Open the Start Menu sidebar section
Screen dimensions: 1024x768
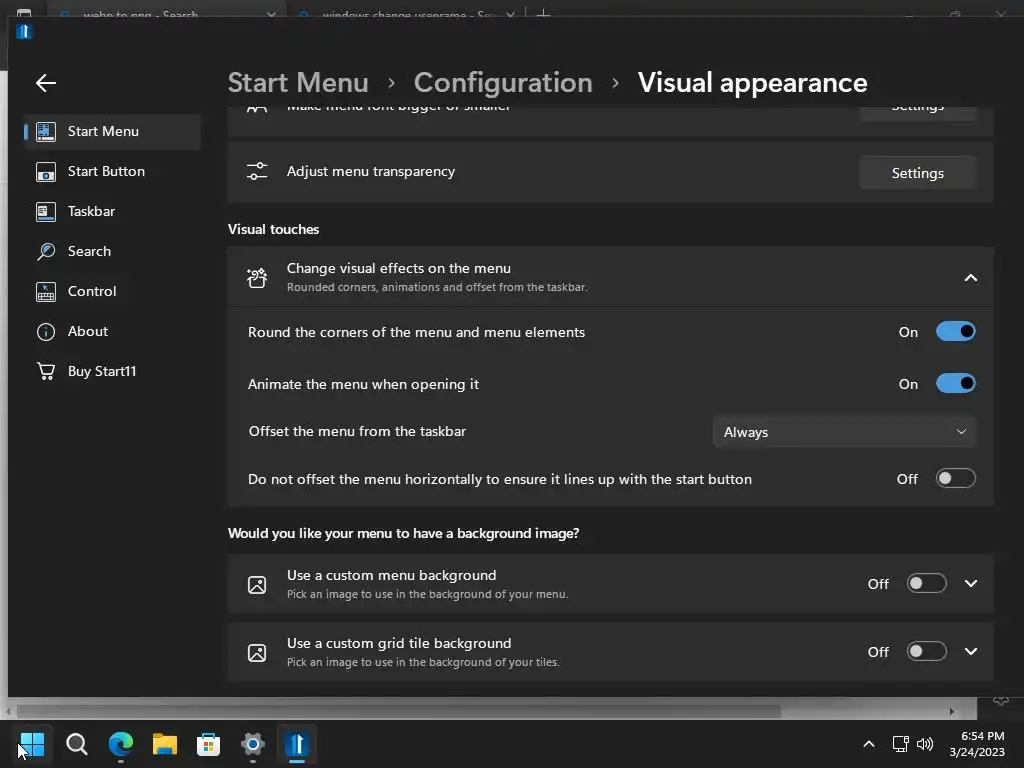point(112,131)
